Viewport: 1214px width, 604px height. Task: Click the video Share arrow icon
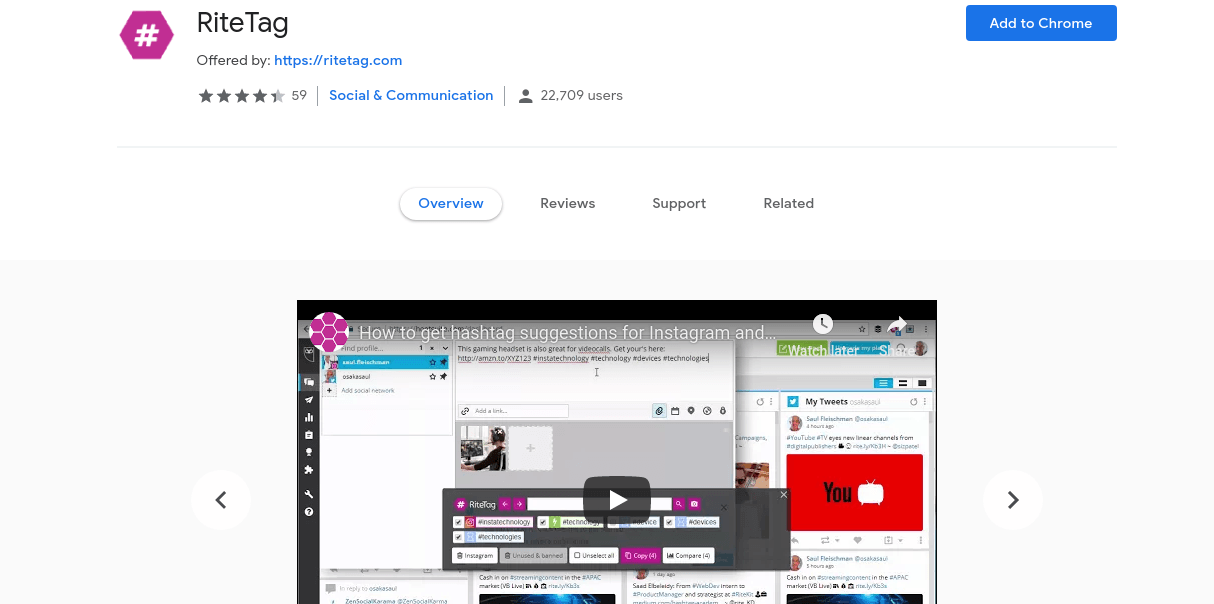point(897,324)
